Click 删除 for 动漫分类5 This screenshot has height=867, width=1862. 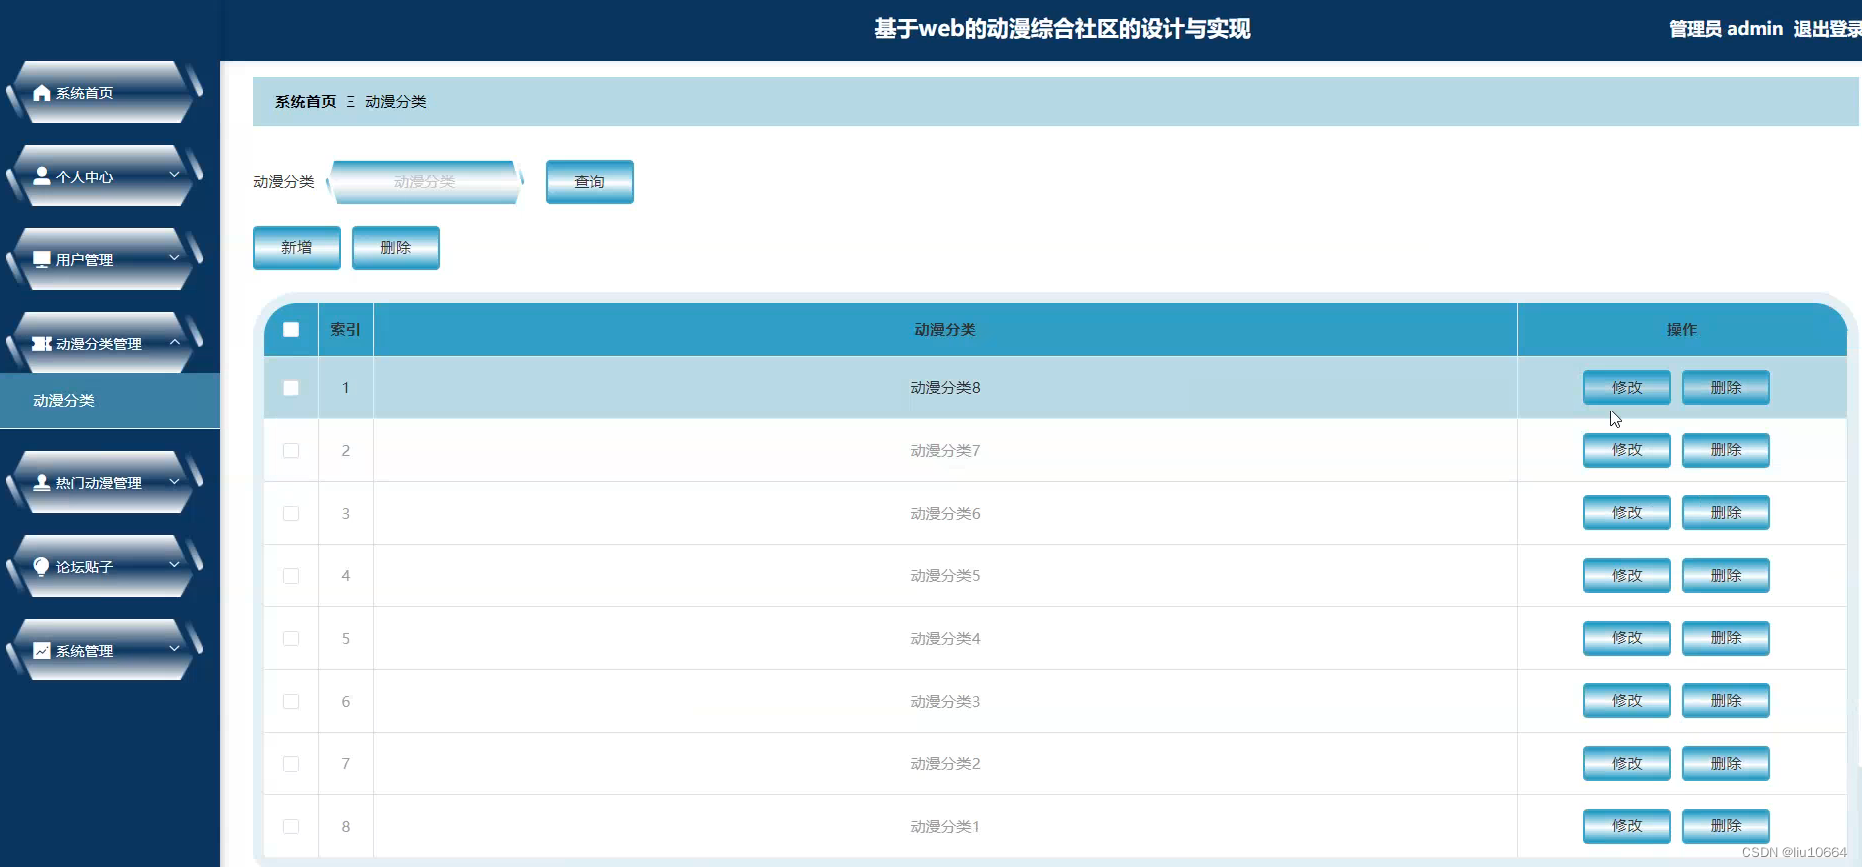pyautogui.click(x=1726, y=576)
